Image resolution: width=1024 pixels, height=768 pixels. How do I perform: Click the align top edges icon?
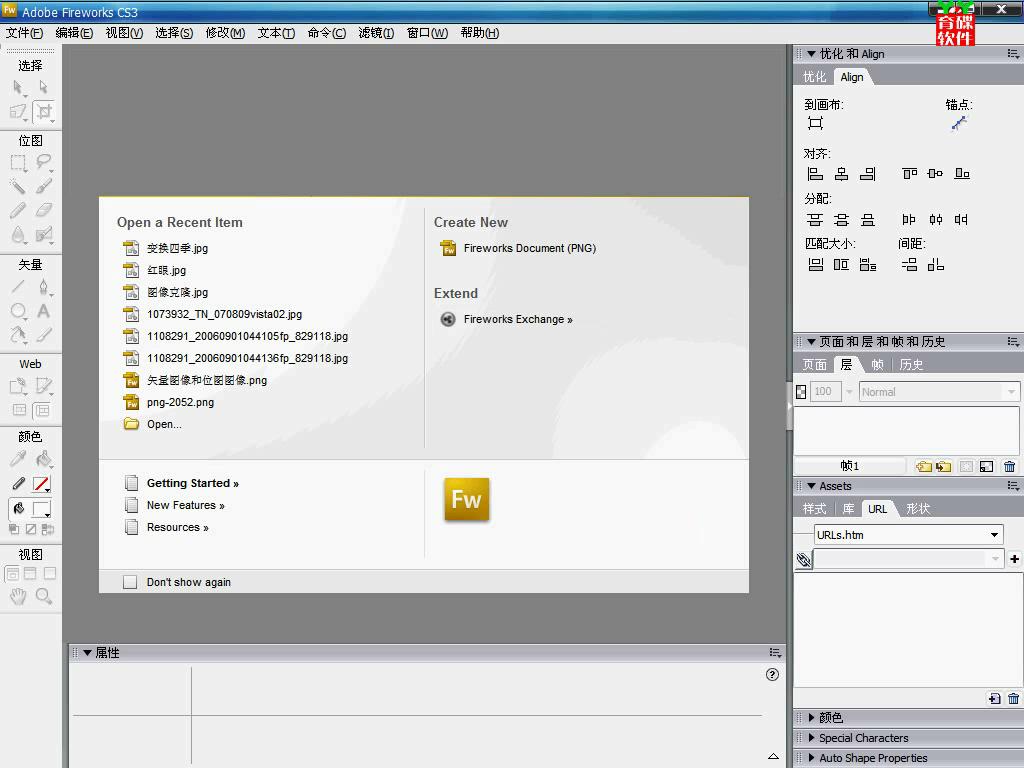(909, 174)
